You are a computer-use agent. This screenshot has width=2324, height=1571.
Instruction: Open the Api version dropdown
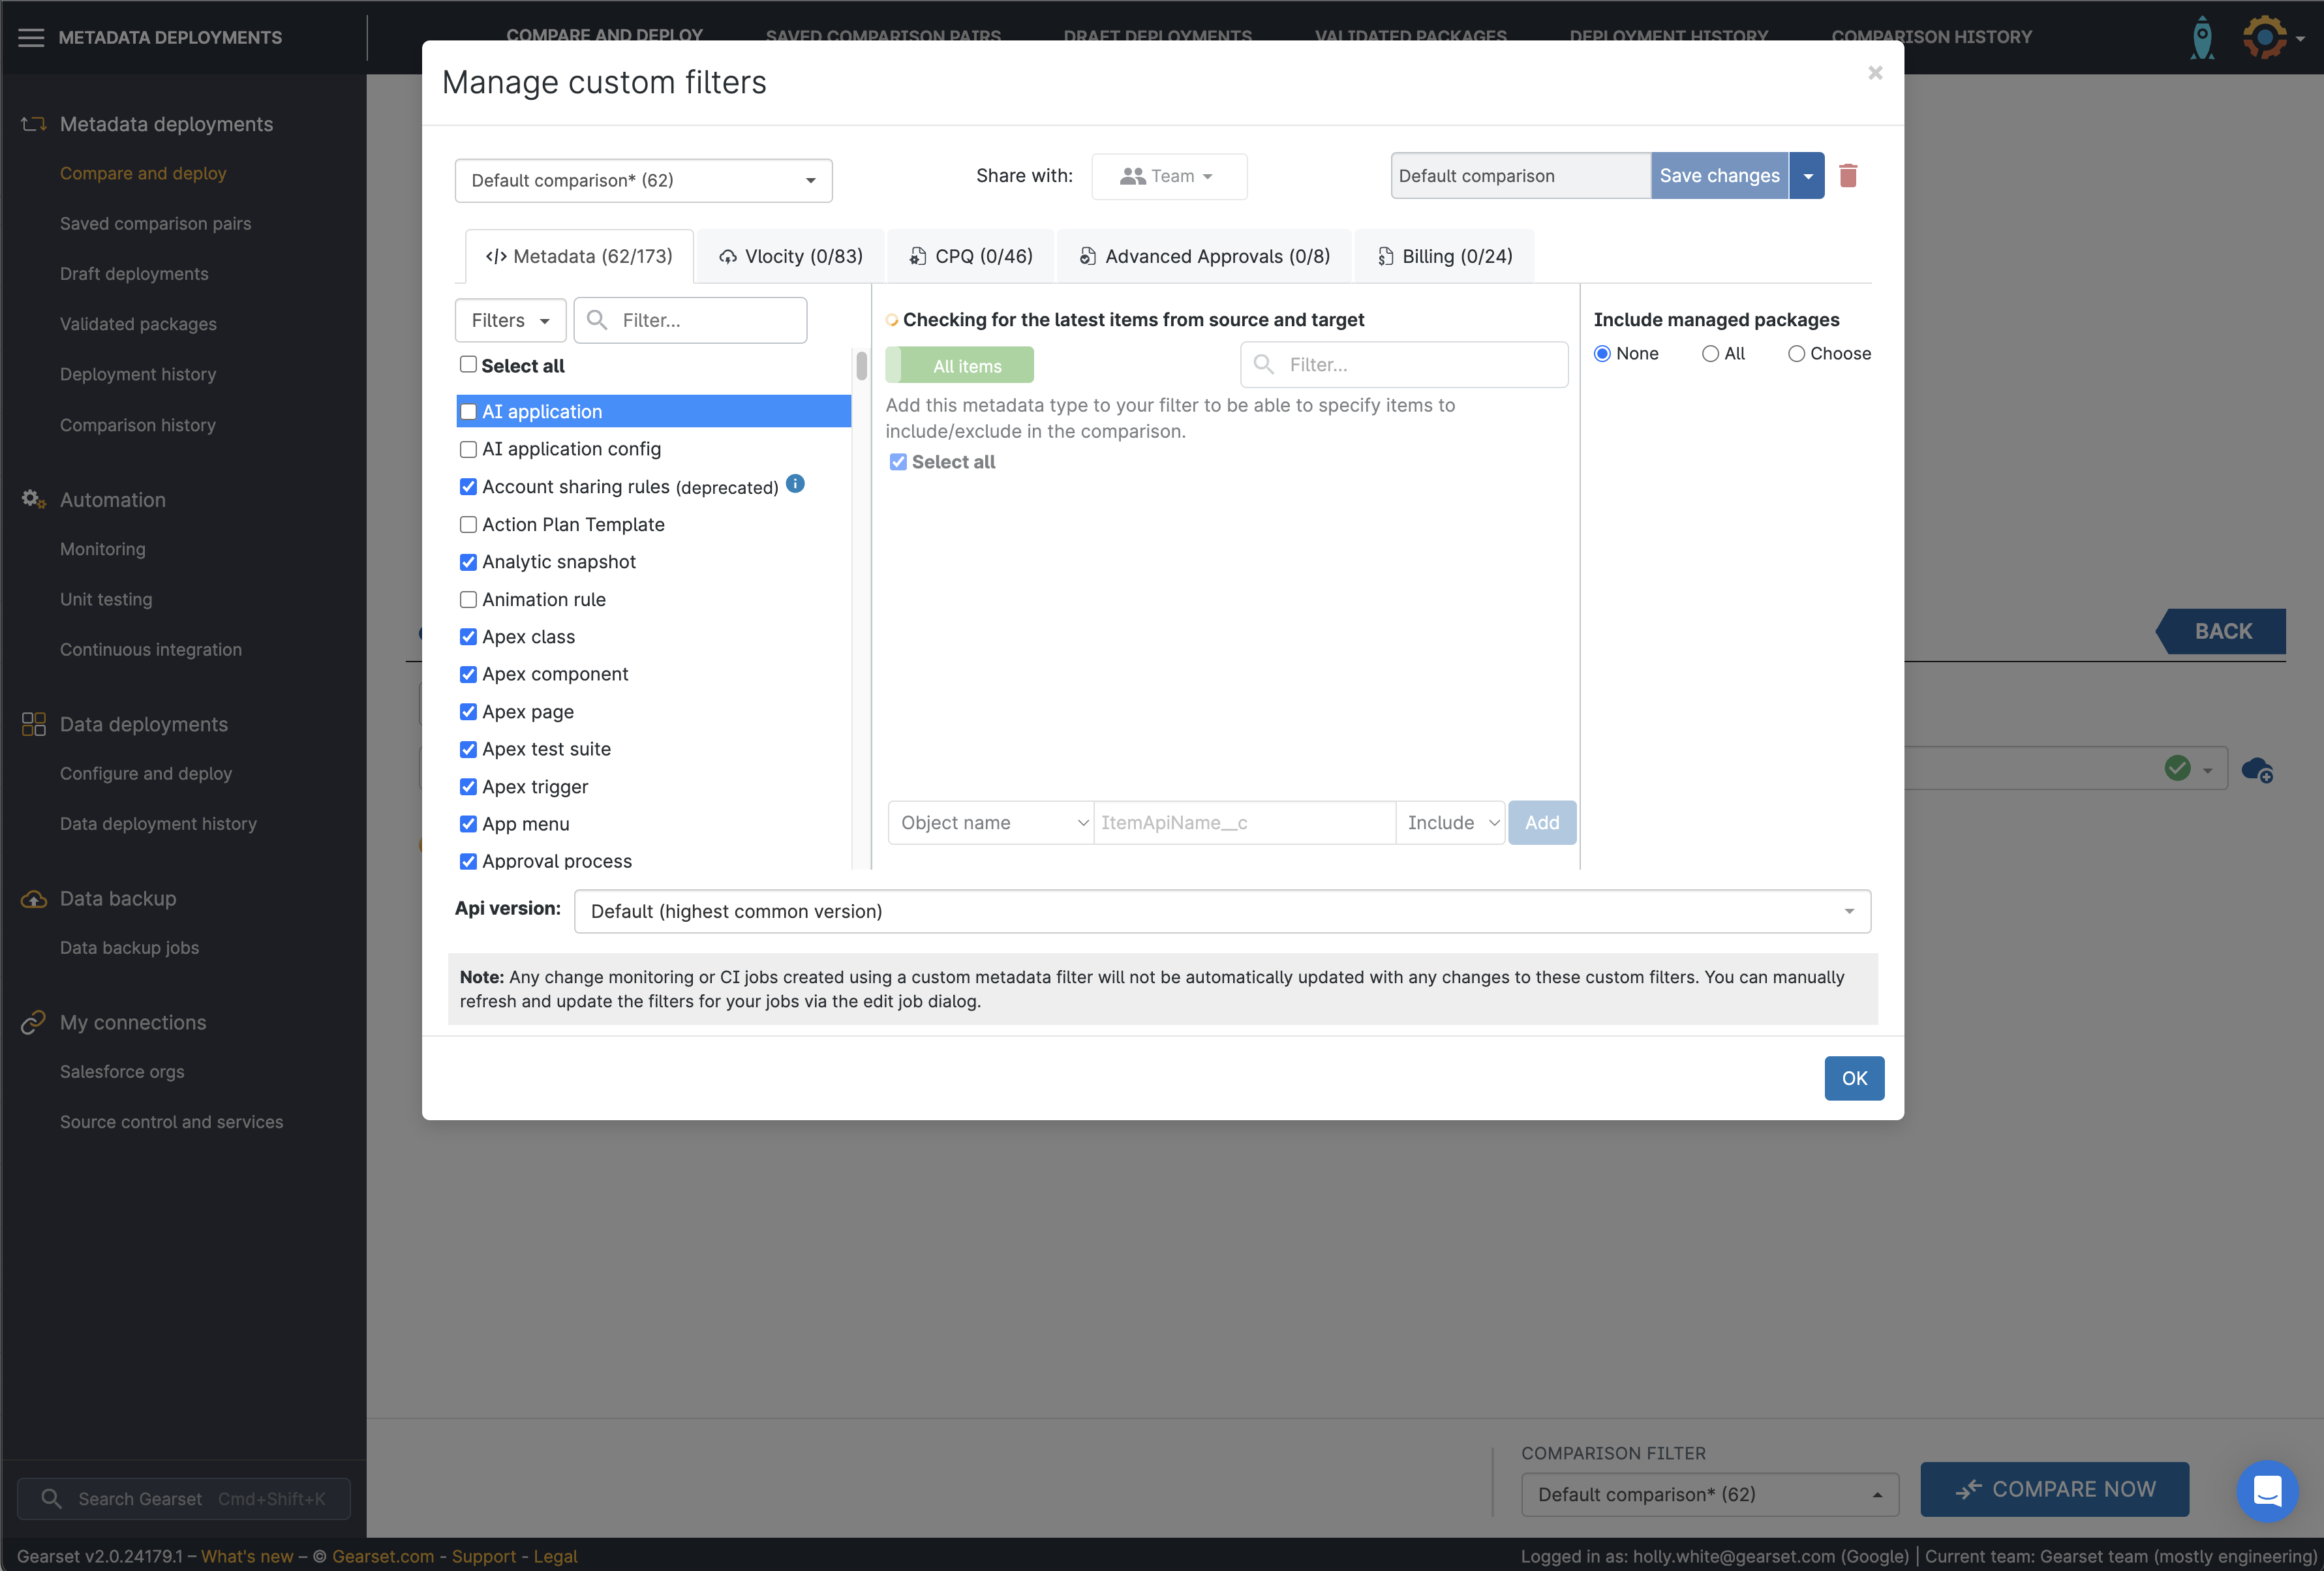(x=1221, y=911)
